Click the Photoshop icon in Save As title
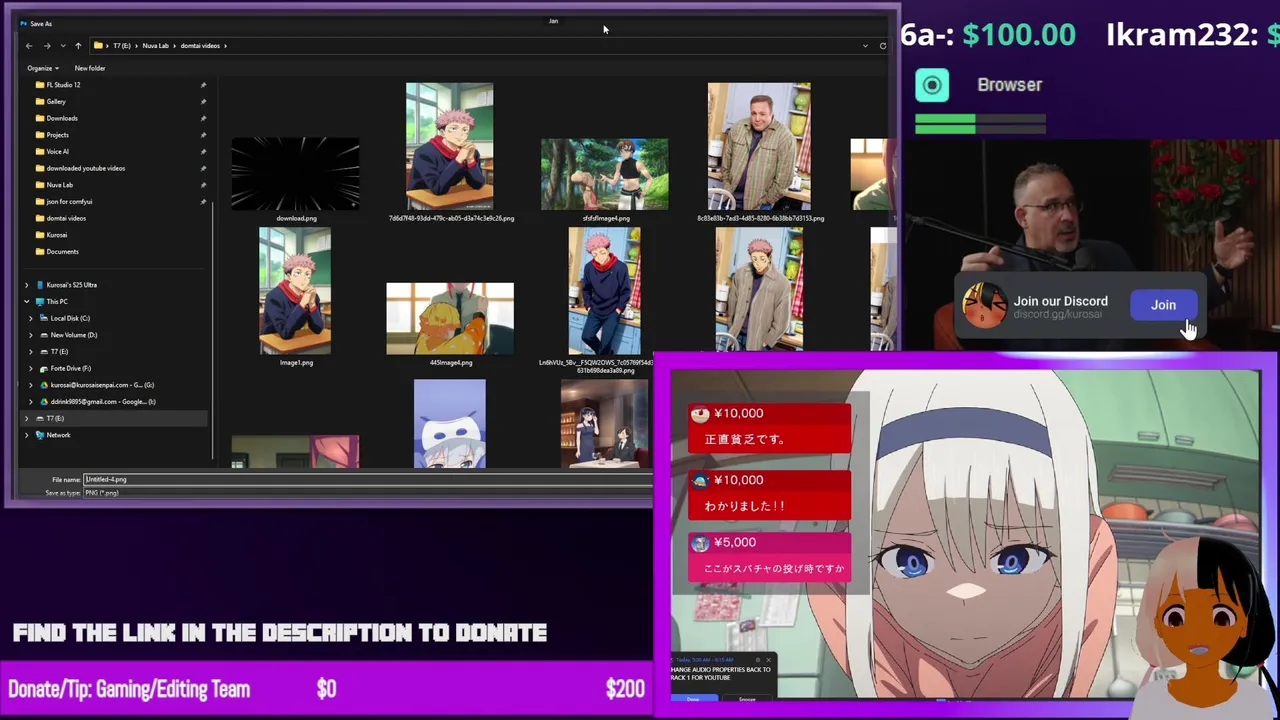The height and width of the screenshot is (720, 1280). click(x=23, y=23)
